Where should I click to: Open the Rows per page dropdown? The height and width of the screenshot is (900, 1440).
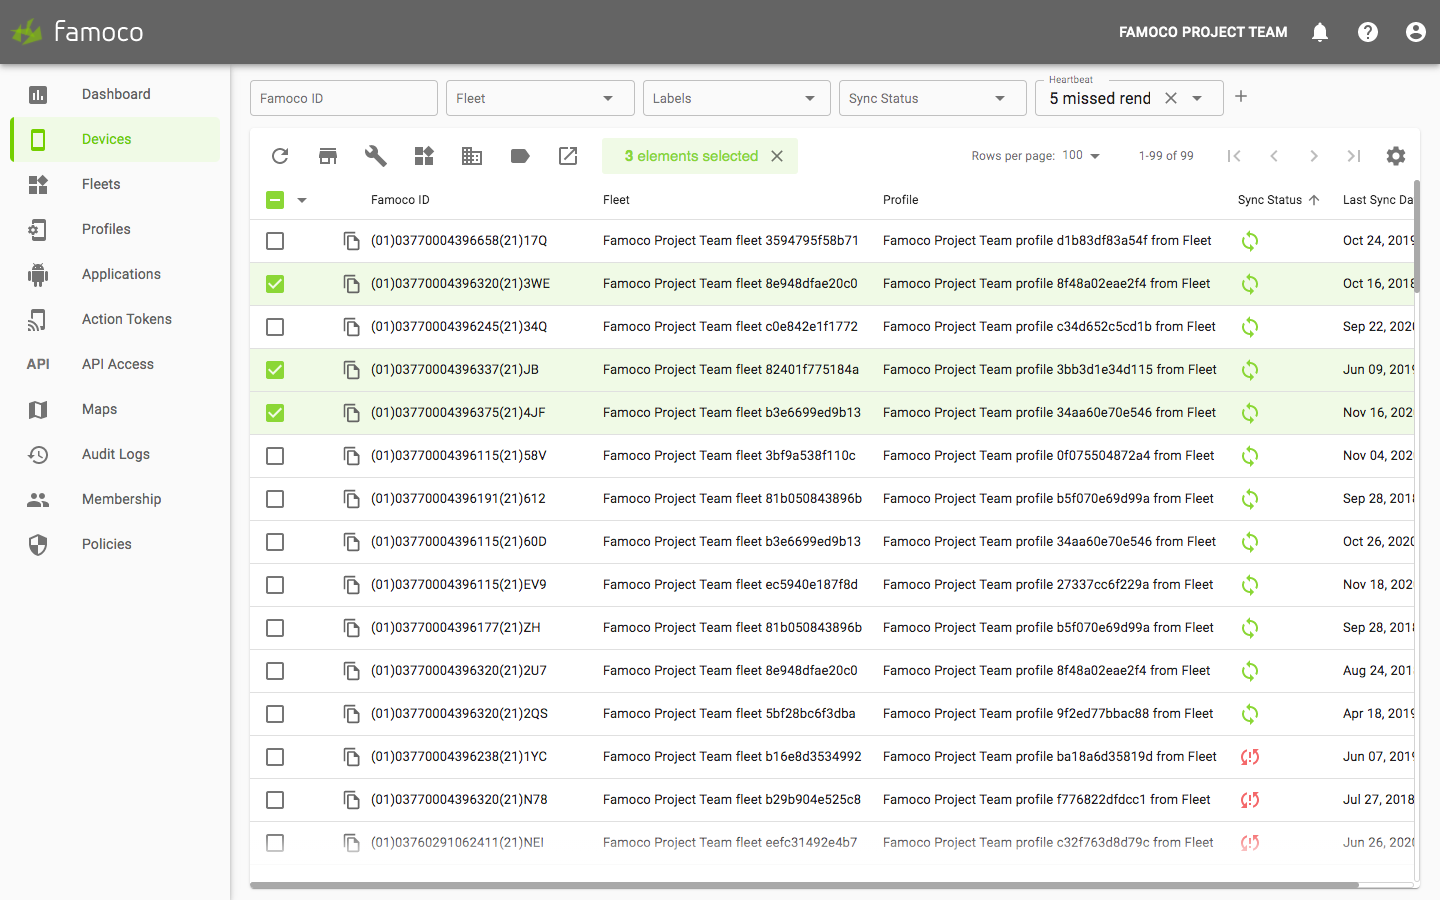1081,156
